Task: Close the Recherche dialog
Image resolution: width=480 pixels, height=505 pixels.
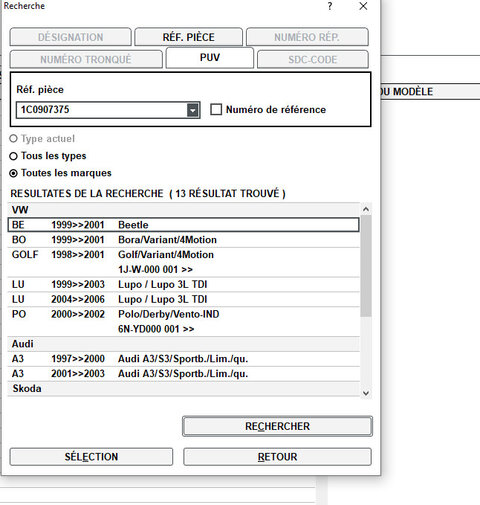Action: [363, 6]
